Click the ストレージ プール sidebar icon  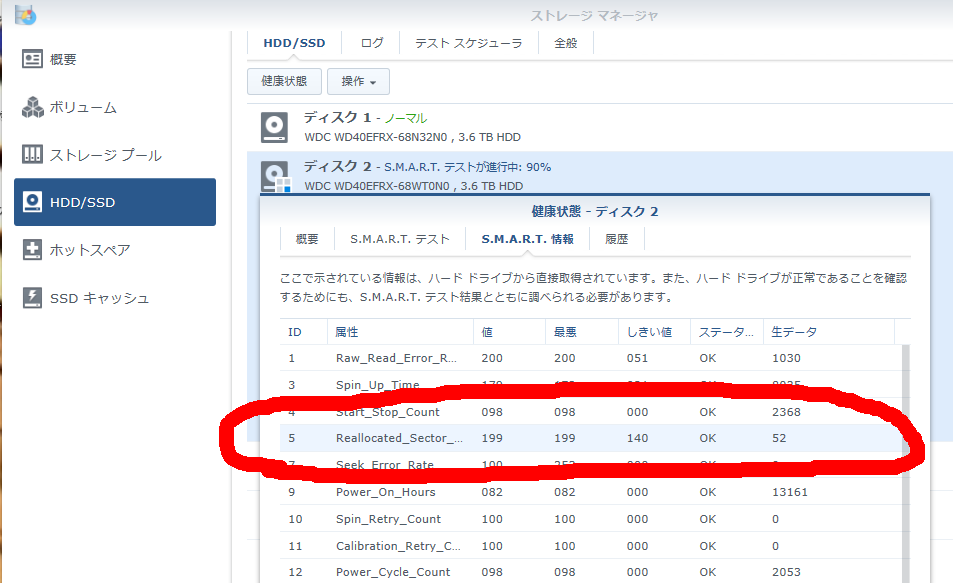pyautogui.click(x=32, y=154)
